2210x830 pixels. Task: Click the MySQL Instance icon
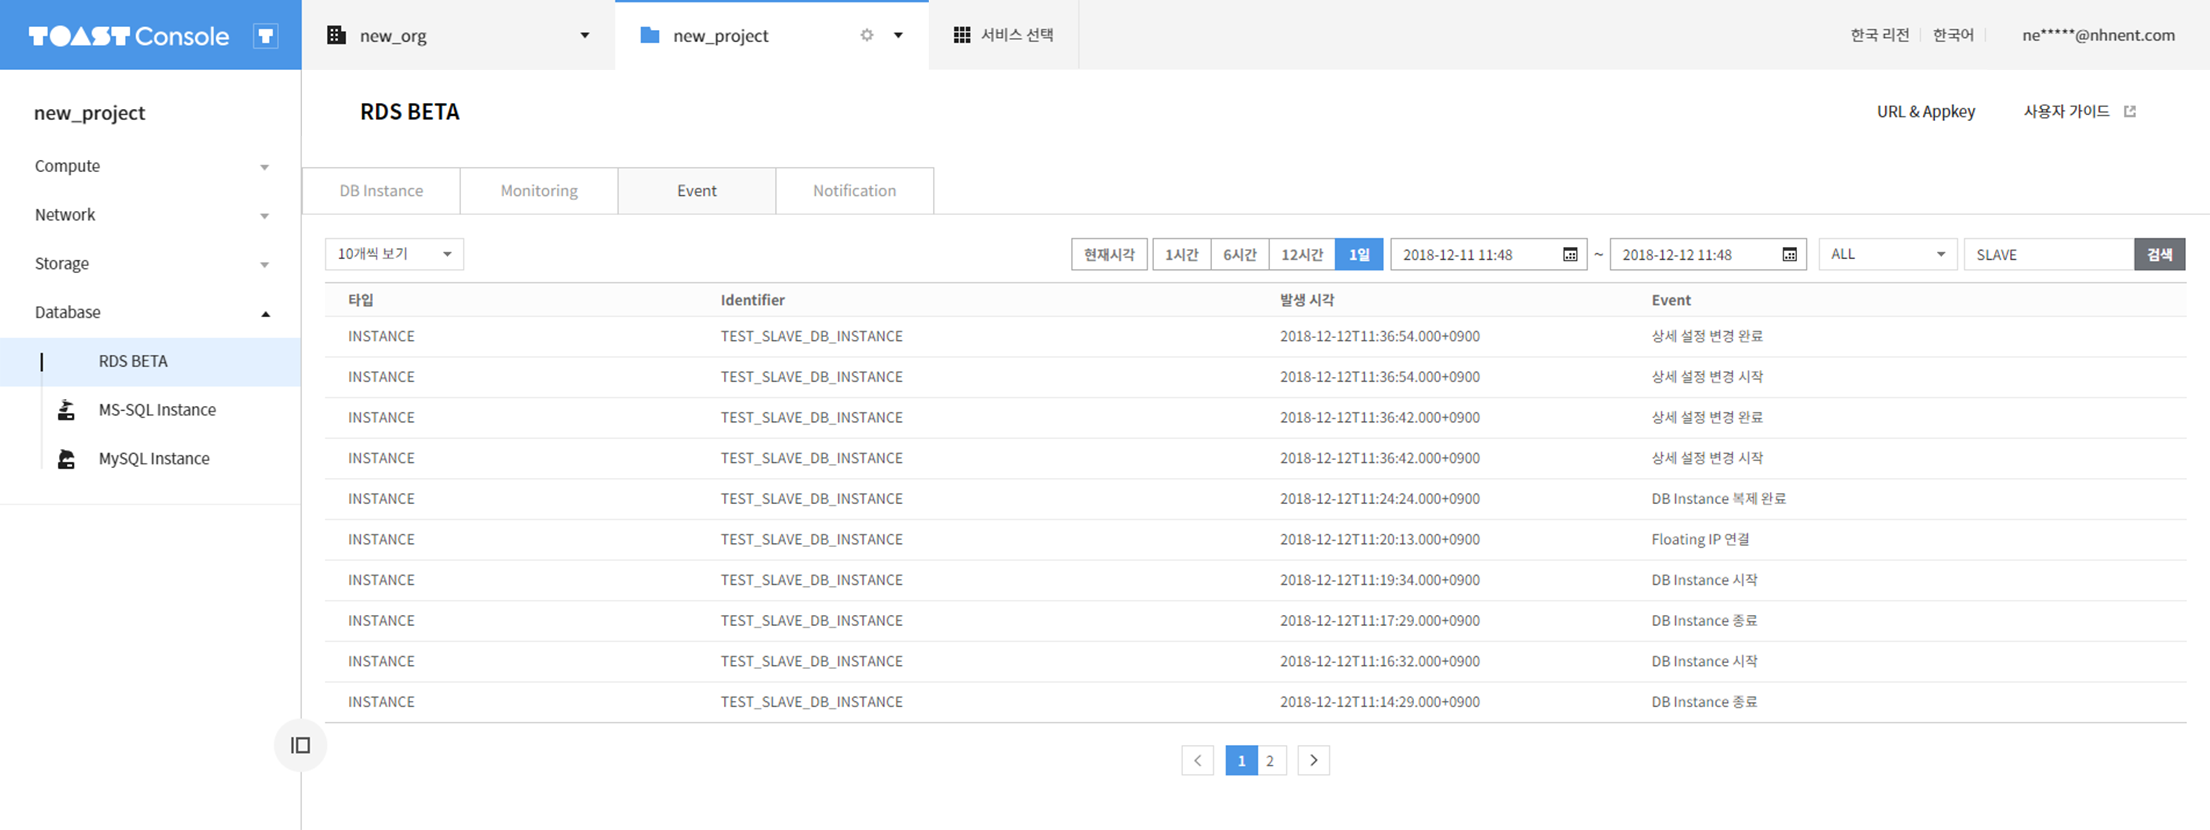click(x=66, y=459)
